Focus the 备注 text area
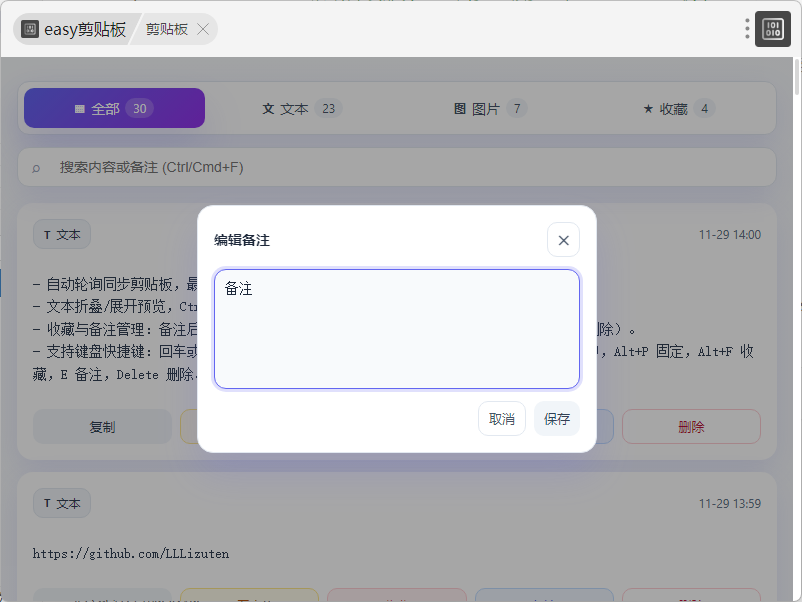This screenshot has width=802, height=602. tap(397, 329)
